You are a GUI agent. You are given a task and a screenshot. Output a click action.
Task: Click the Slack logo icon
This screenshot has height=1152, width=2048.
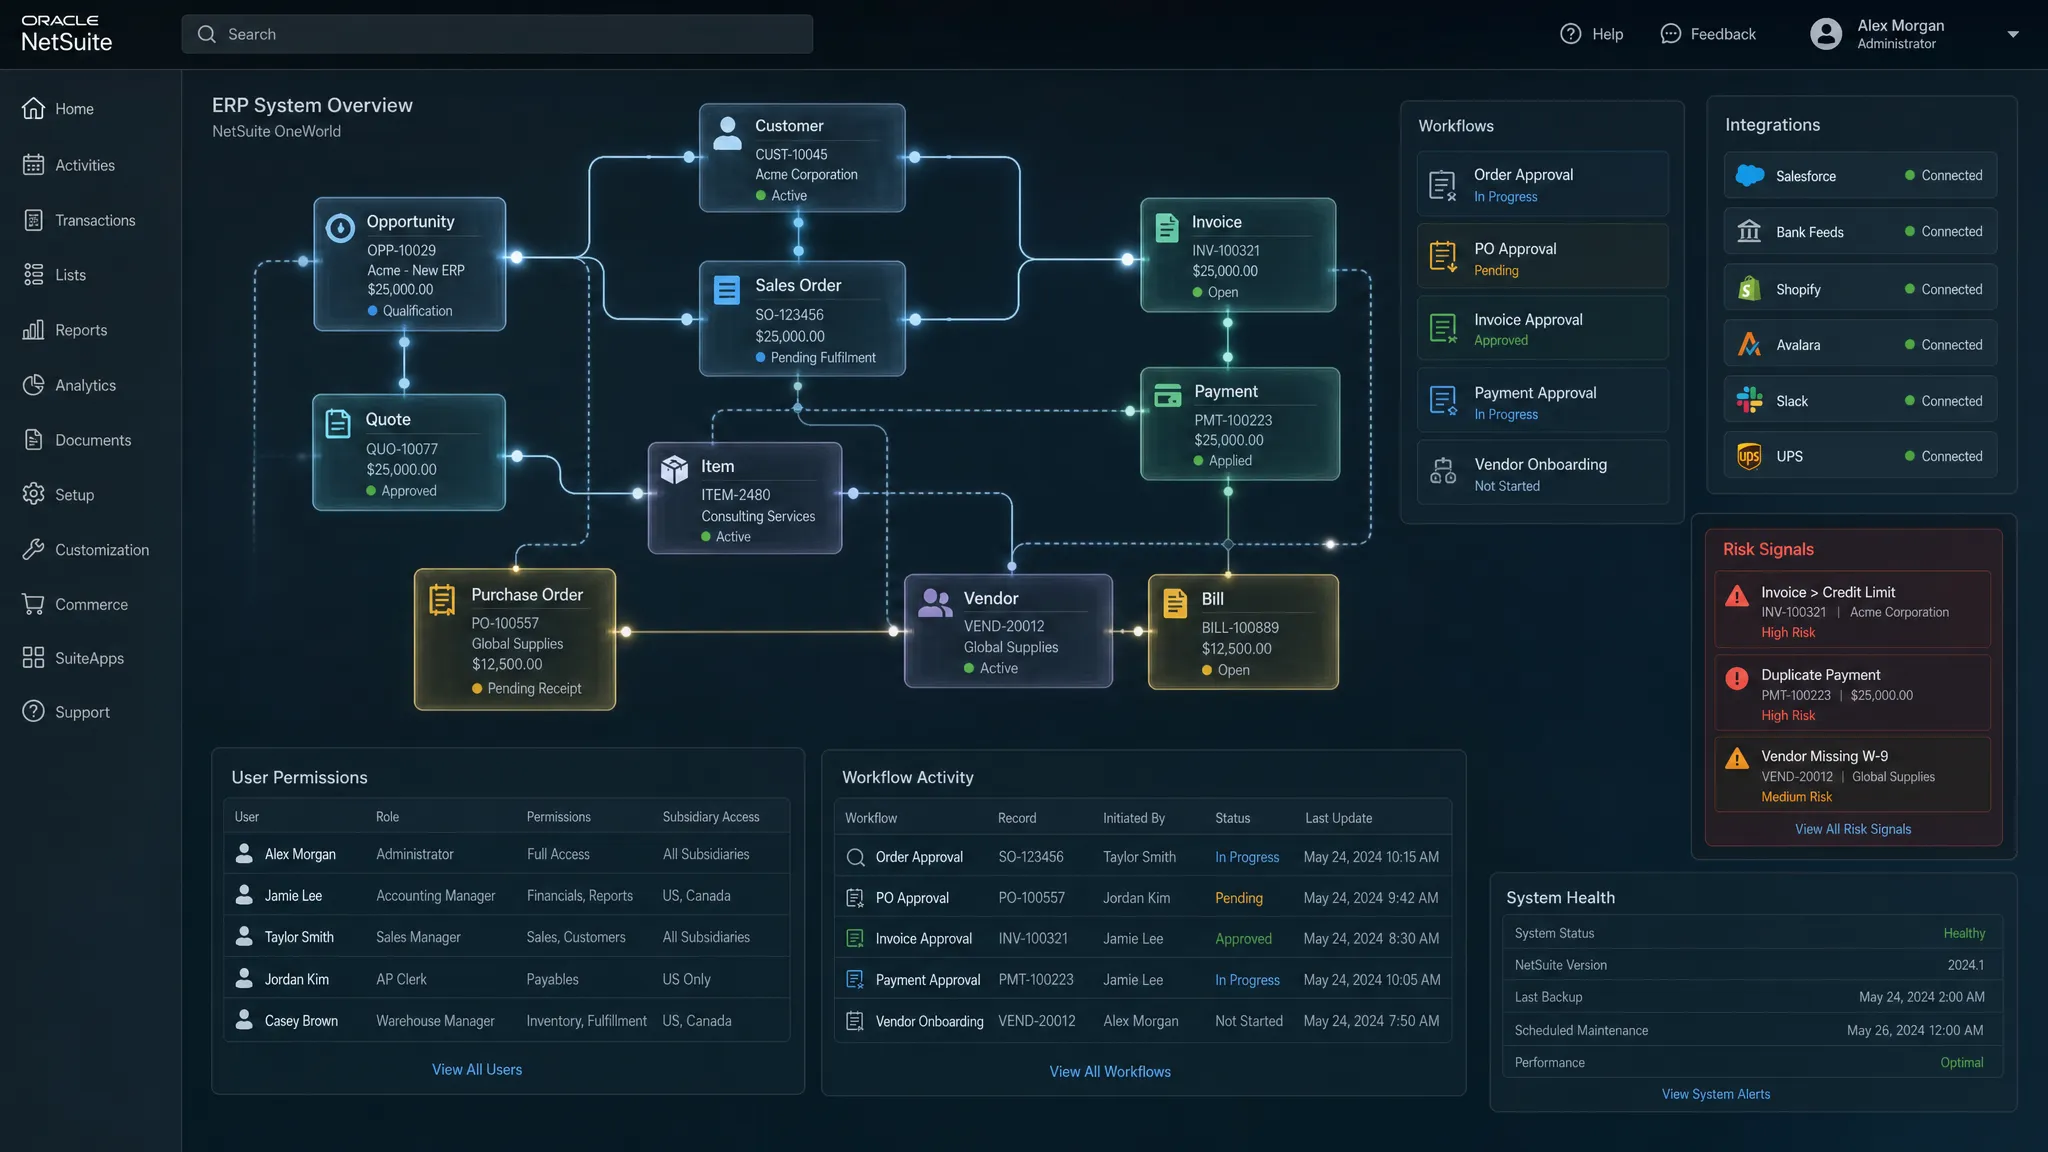pyautogui.click(x=1749, y=400)
